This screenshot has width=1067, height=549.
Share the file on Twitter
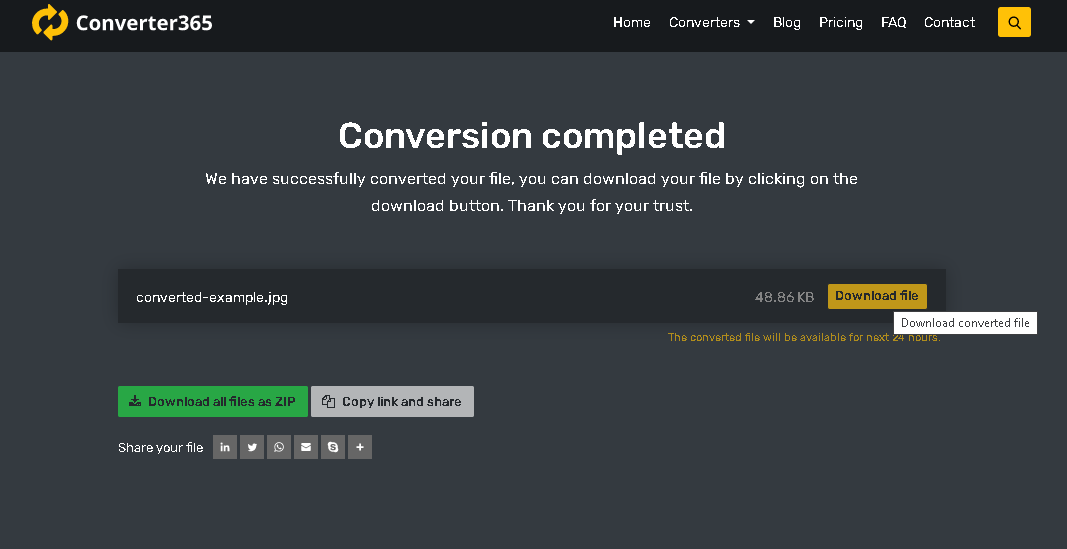tap(252, 447)
